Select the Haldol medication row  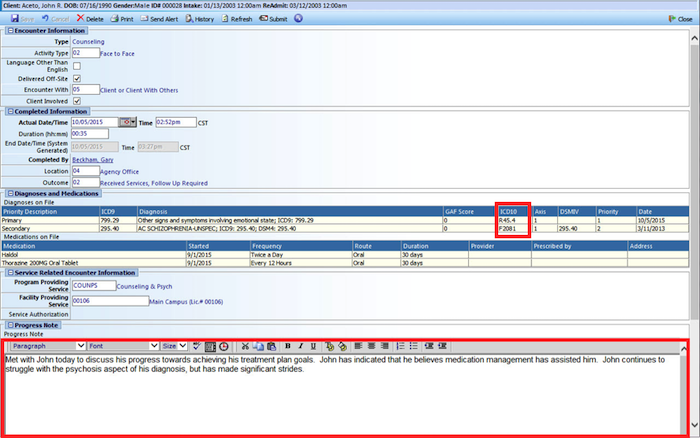tap(345, 254)
